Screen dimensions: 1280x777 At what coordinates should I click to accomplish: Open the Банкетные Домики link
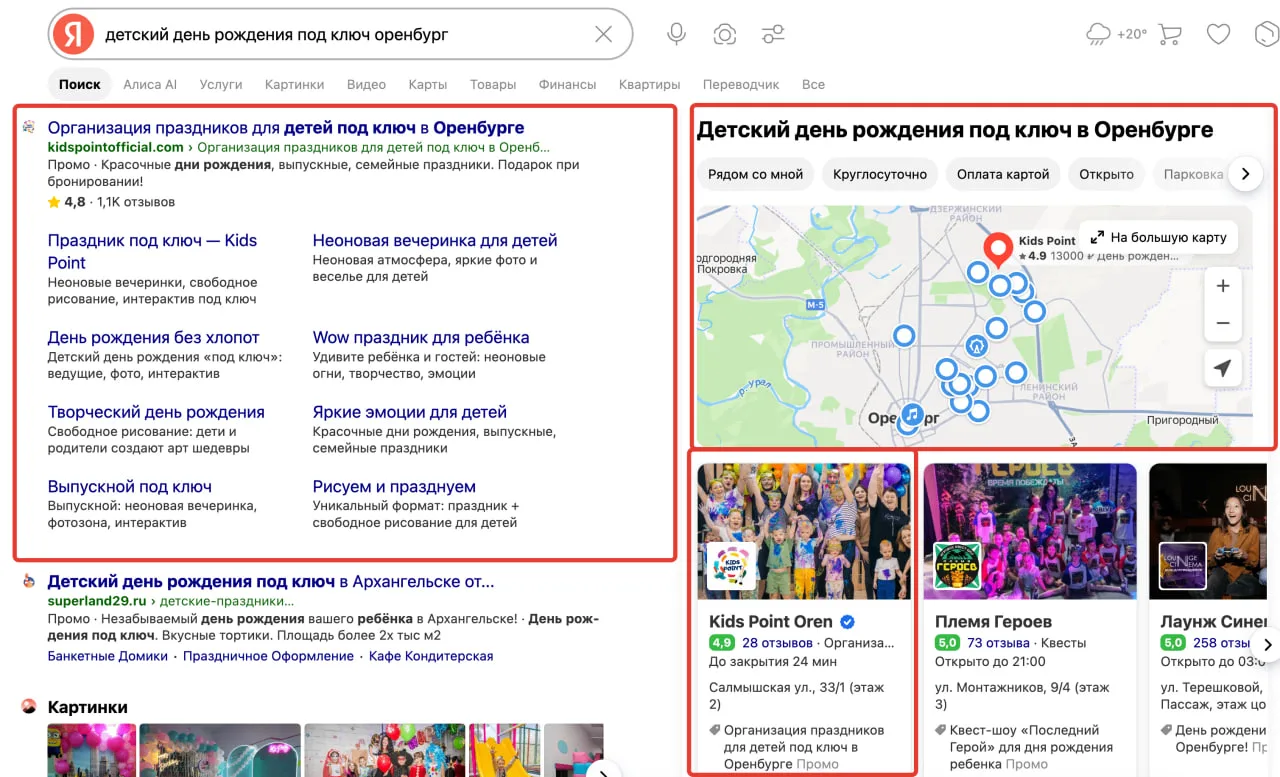pos(108,656)
